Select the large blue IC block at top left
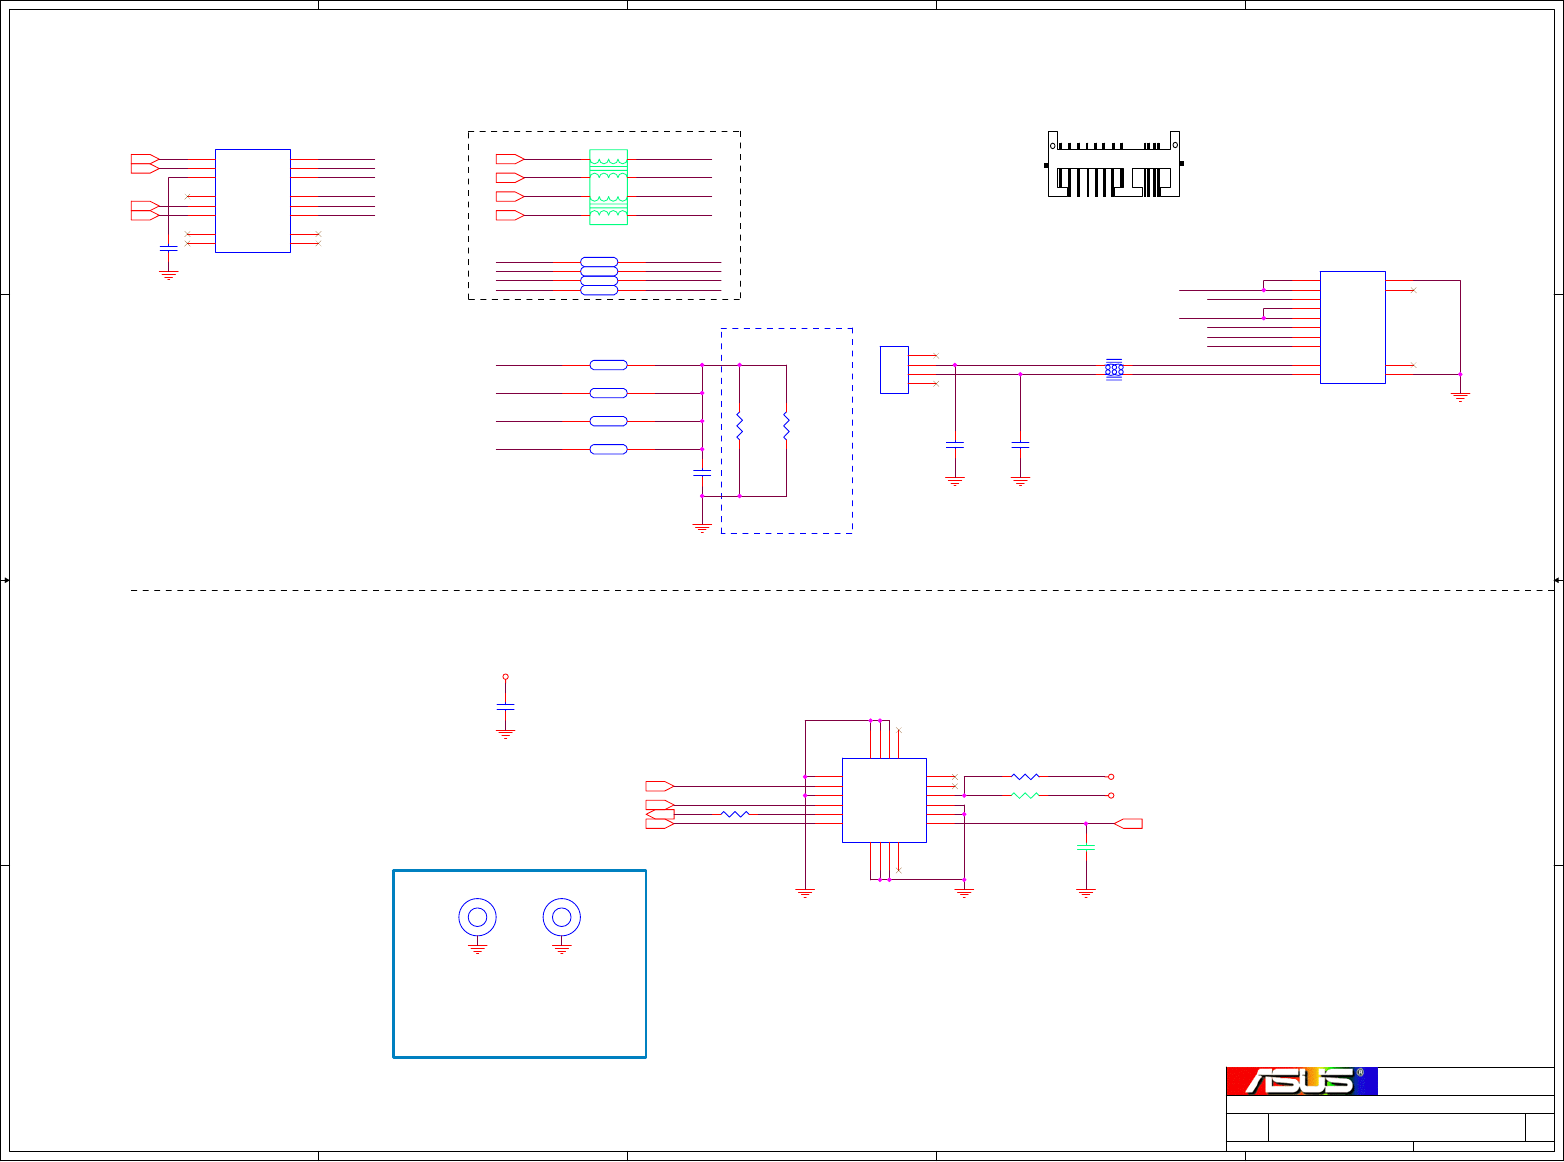The width and height of the screenshot is (1564, 1162). pyautogui.click(x=253, y=201)
